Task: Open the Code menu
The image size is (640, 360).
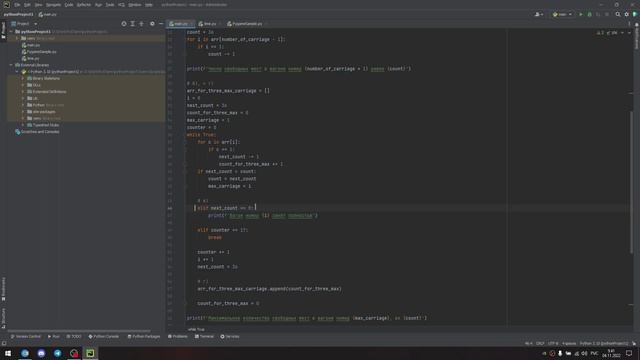Action: 69,5
